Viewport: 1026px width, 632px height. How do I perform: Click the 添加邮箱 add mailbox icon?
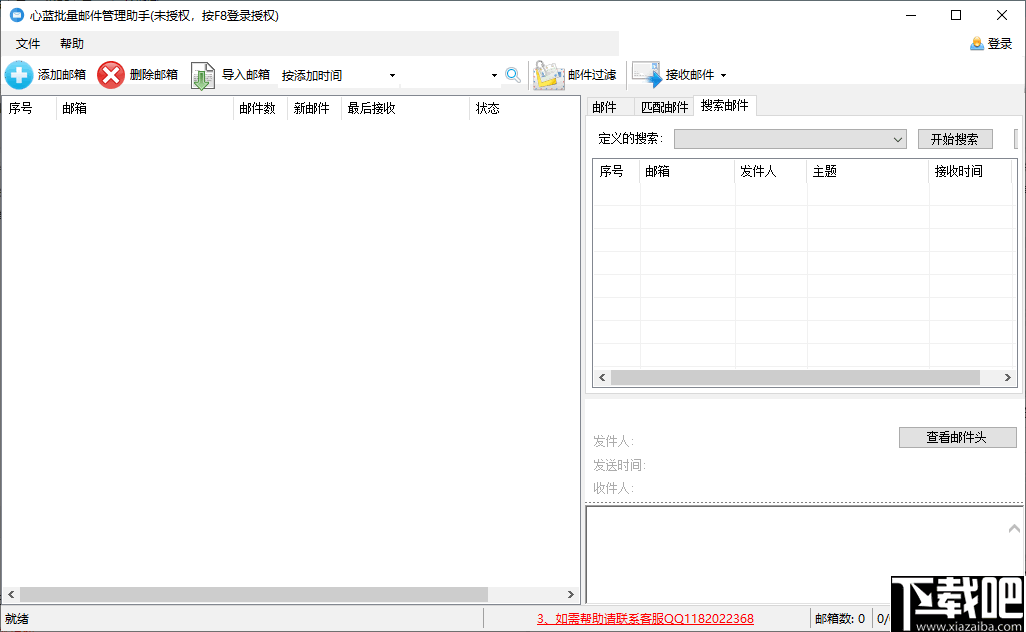19,75
